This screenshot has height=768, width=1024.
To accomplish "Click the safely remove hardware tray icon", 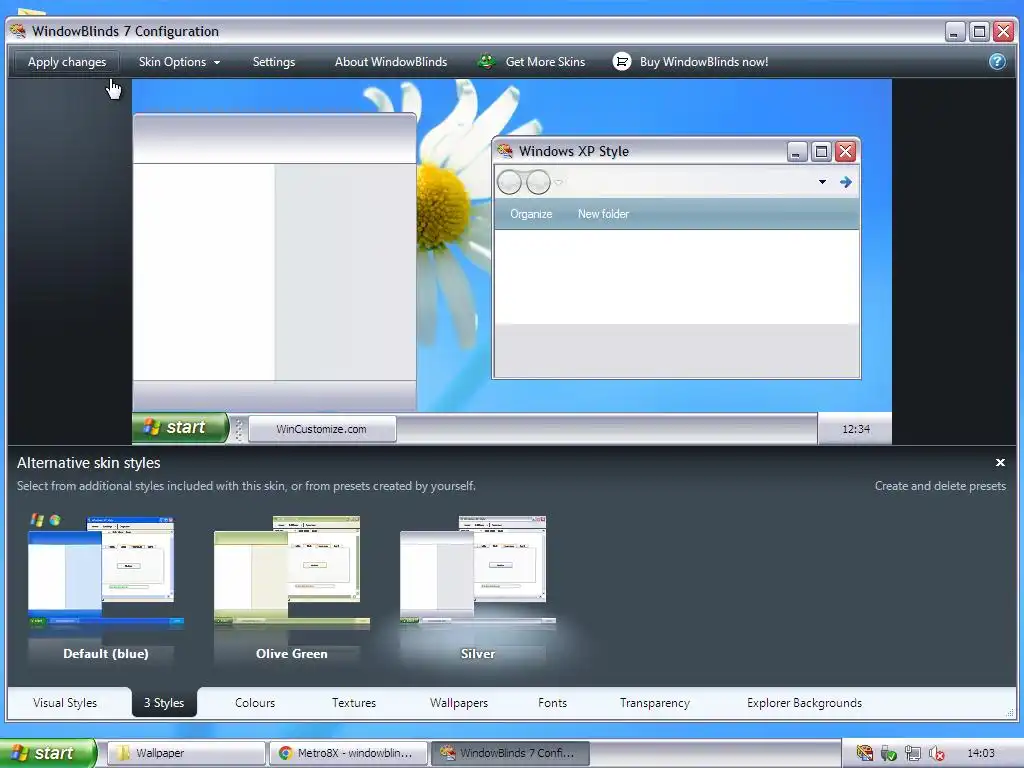I will coord(889,754).
